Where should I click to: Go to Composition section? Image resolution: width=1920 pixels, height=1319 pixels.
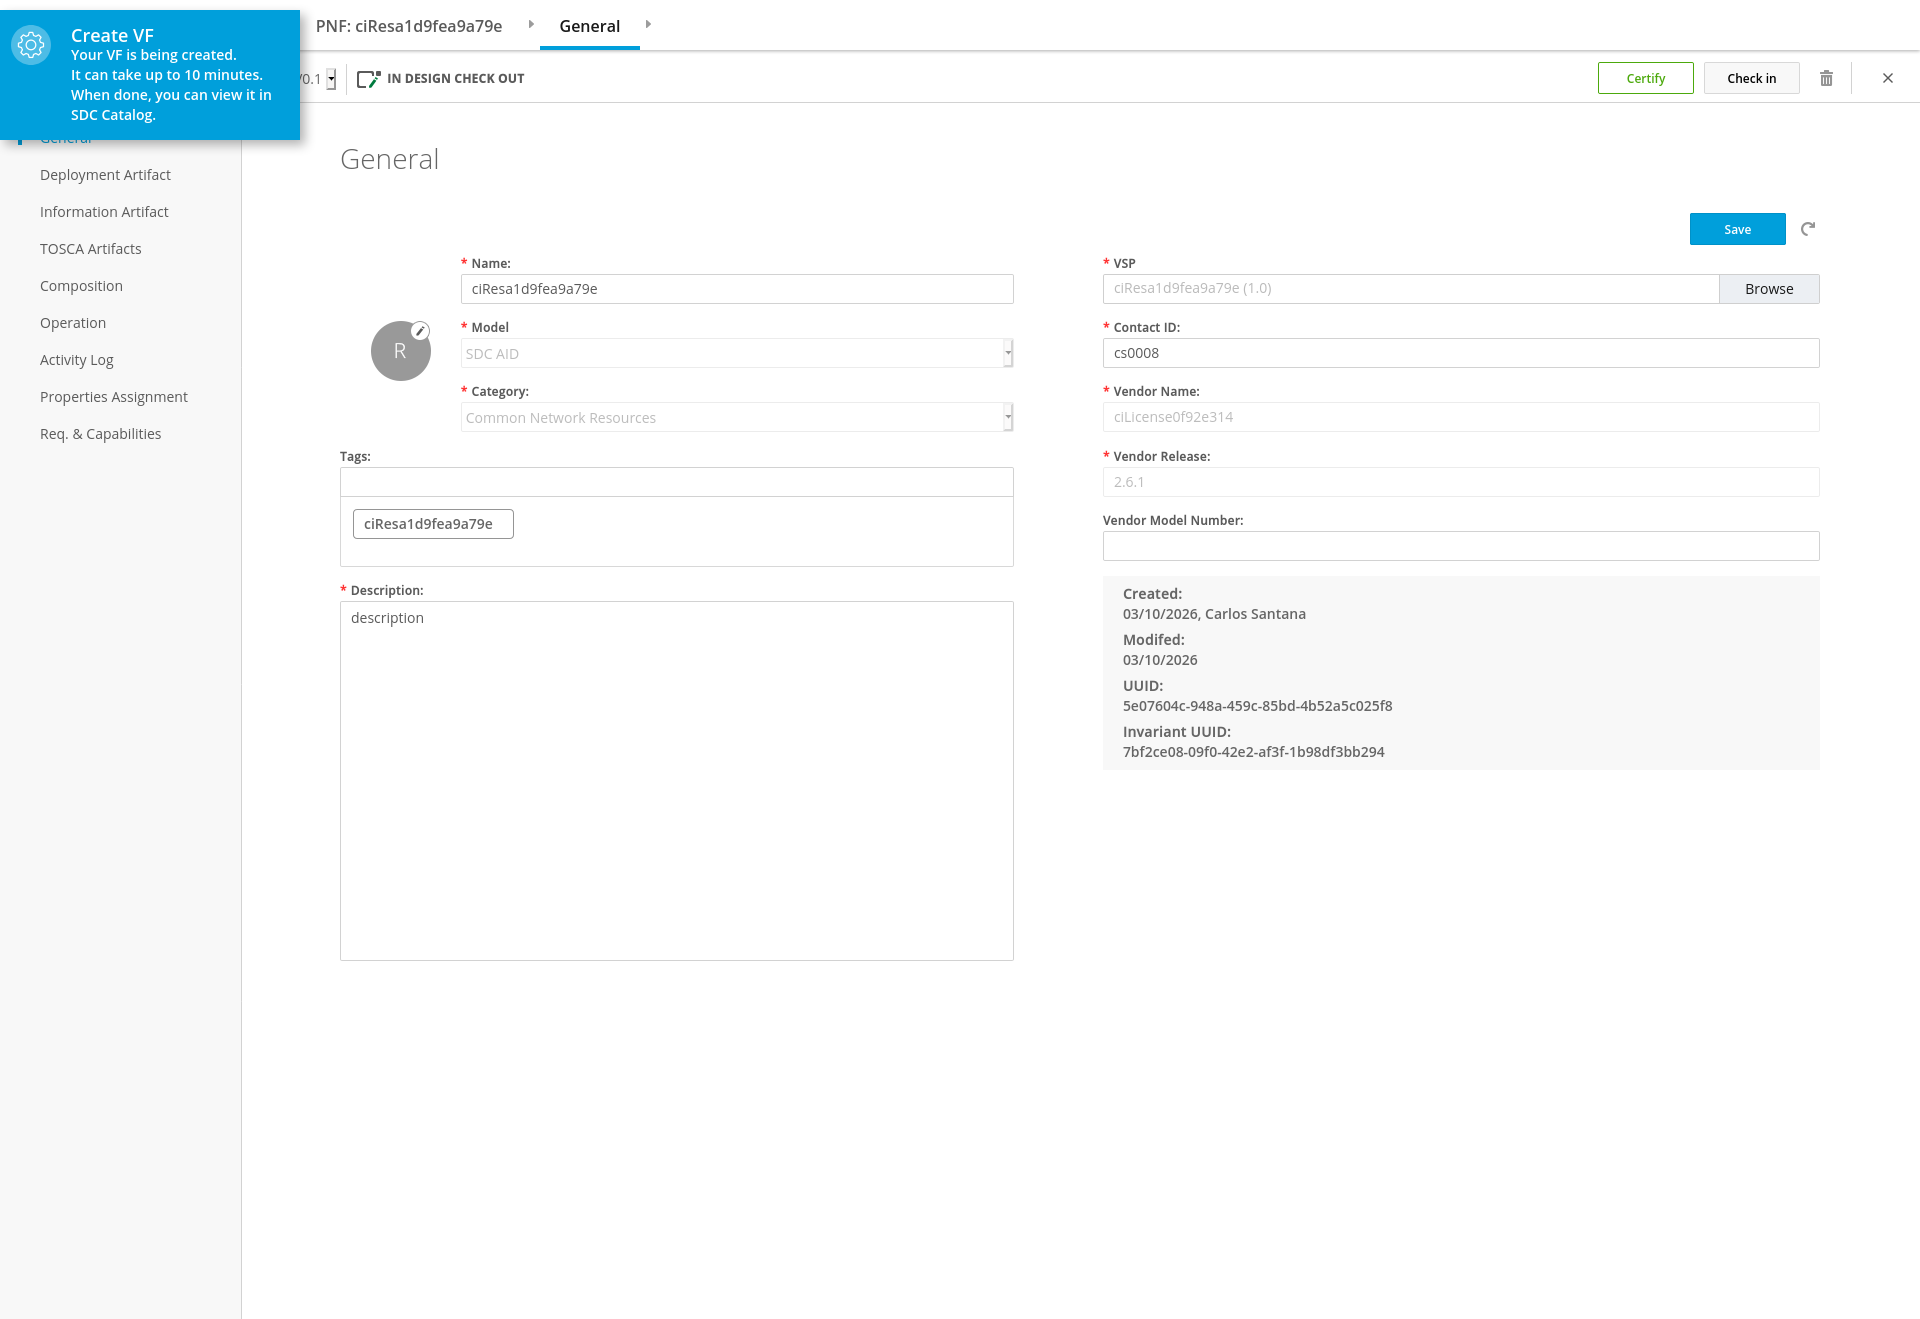(x=81, y=286)
